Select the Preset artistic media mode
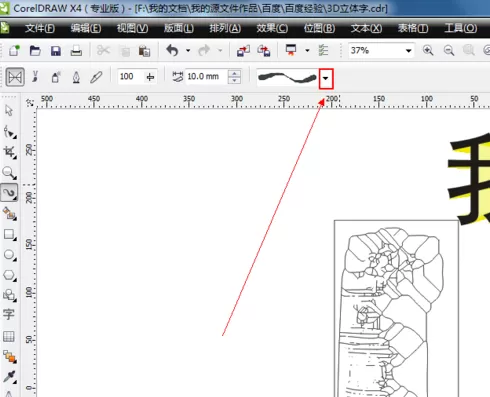 click(15, 77)
